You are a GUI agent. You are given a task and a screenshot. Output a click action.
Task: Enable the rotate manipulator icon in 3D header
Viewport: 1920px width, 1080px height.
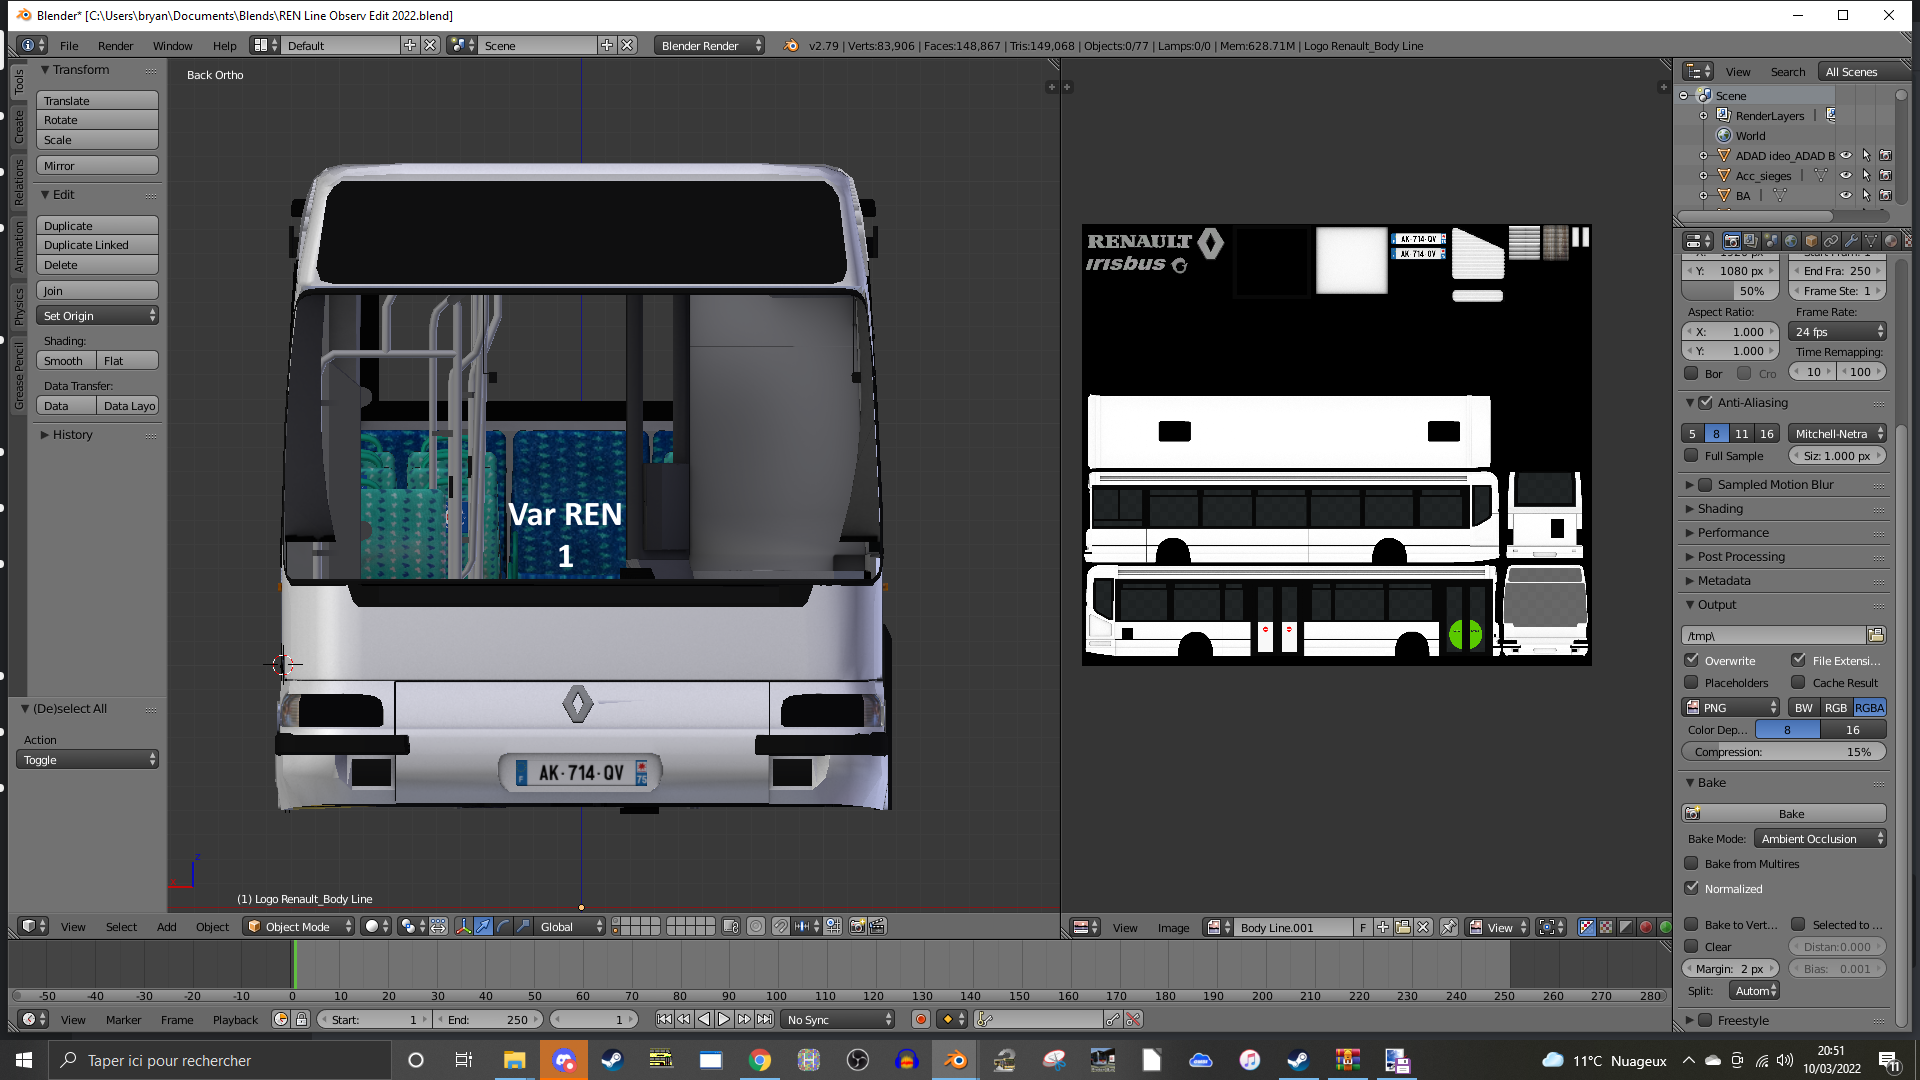(503, 927)
